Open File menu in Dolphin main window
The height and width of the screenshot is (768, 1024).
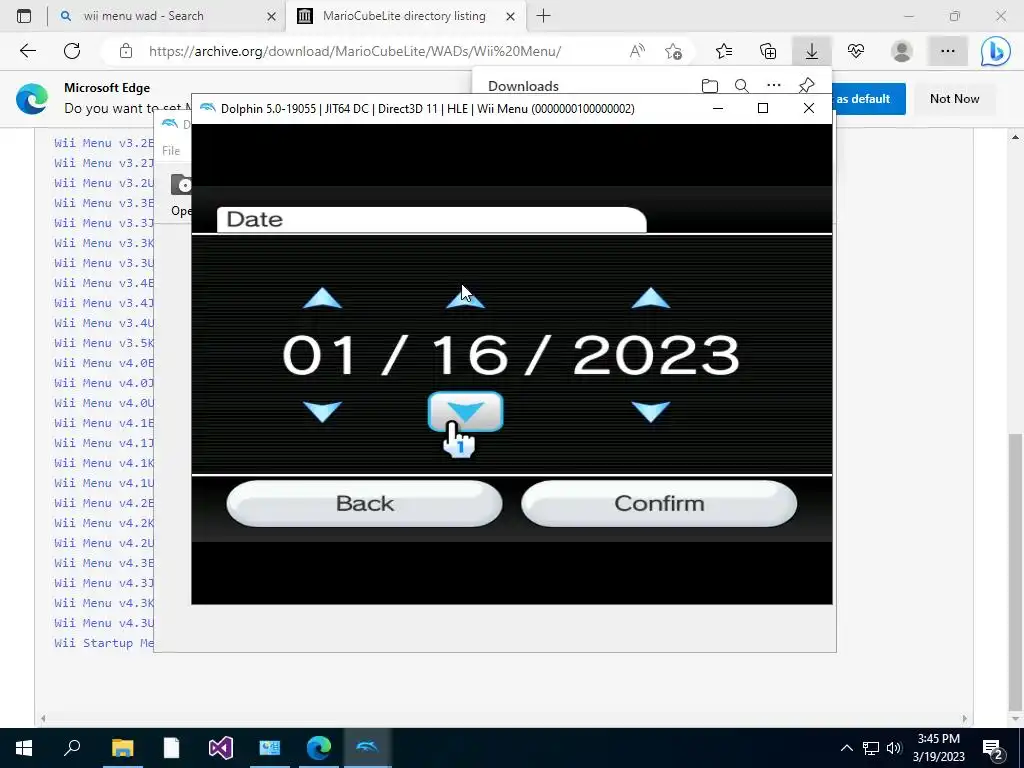click(x=171, y=151)
